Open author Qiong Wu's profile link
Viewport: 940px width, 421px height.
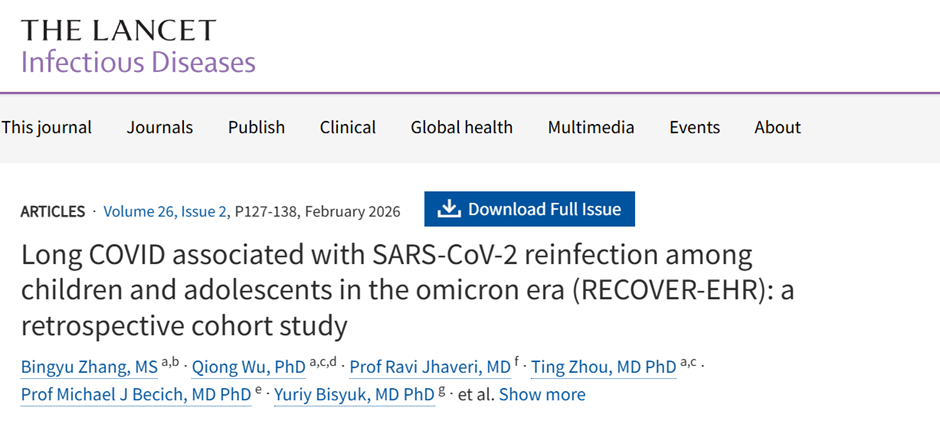click(250, 367)
